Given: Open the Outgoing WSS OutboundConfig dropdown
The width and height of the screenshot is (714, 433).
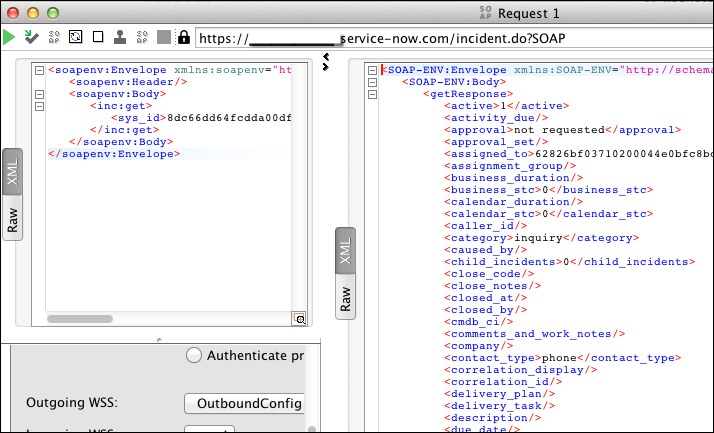Looking at the screenshot, I should [244, 403].
